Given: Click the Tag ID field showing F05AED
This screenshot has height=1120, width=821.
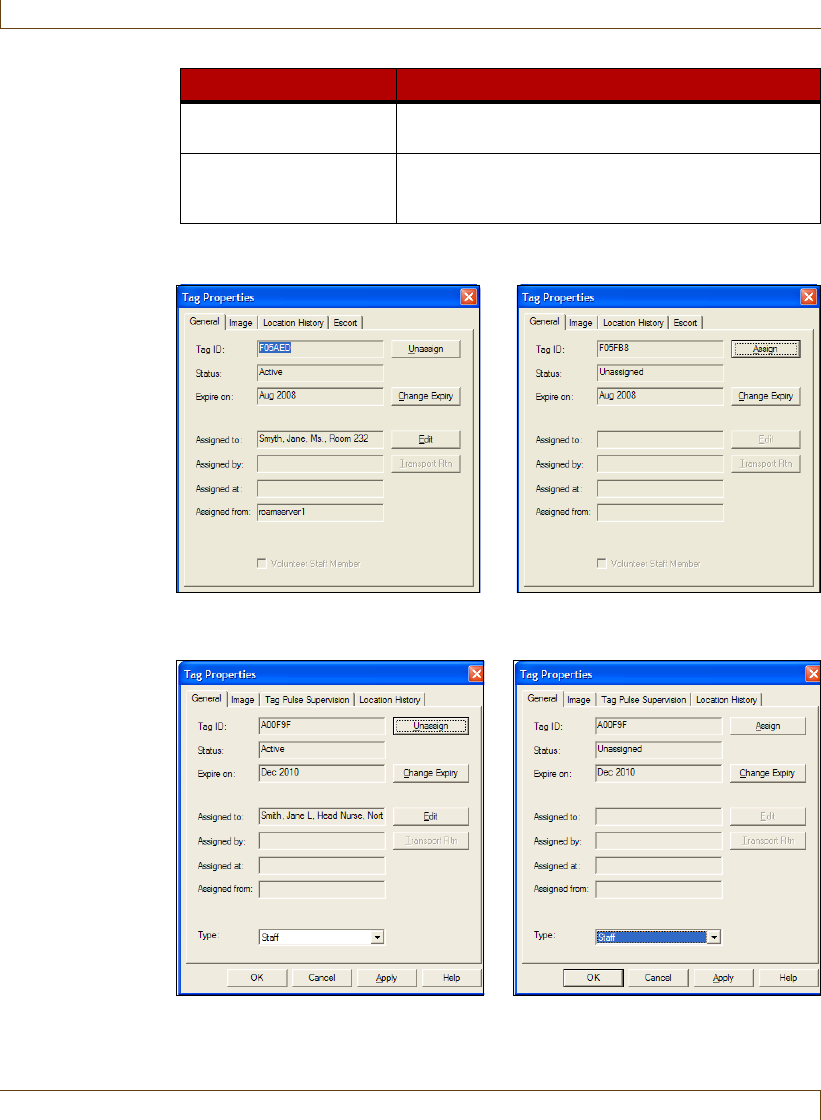Looking at the screenshot, I should pos(320,349).
